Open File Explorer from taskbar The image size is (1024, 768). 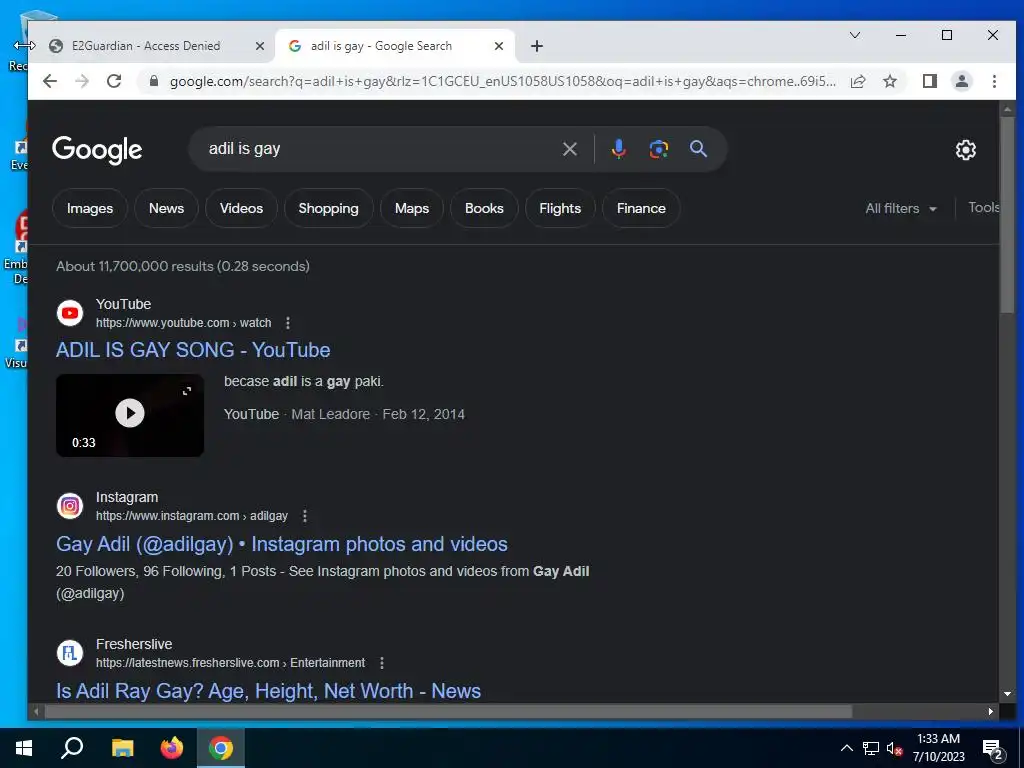pyautogui.click(x=122, y=748)
